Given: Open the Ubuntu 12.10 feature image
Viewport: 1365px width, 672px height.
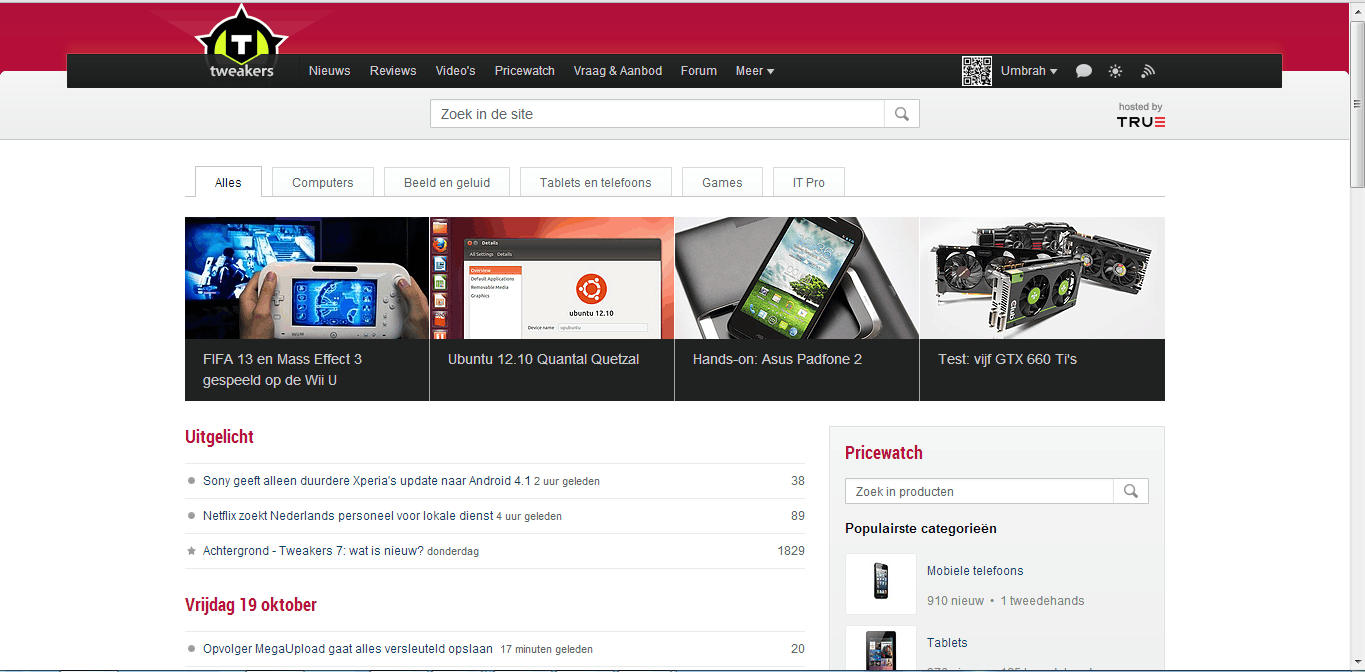Looking at the screenshot, I should pyautogui.click(x=552, y=278).
